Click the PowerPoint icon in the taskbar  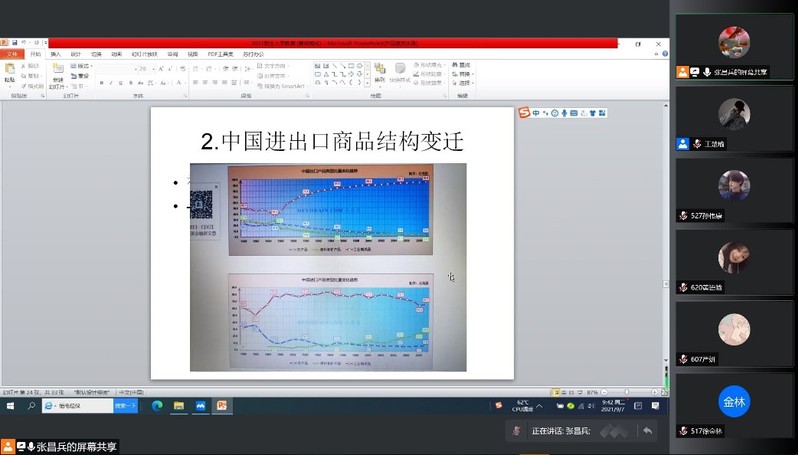point(222,406)
